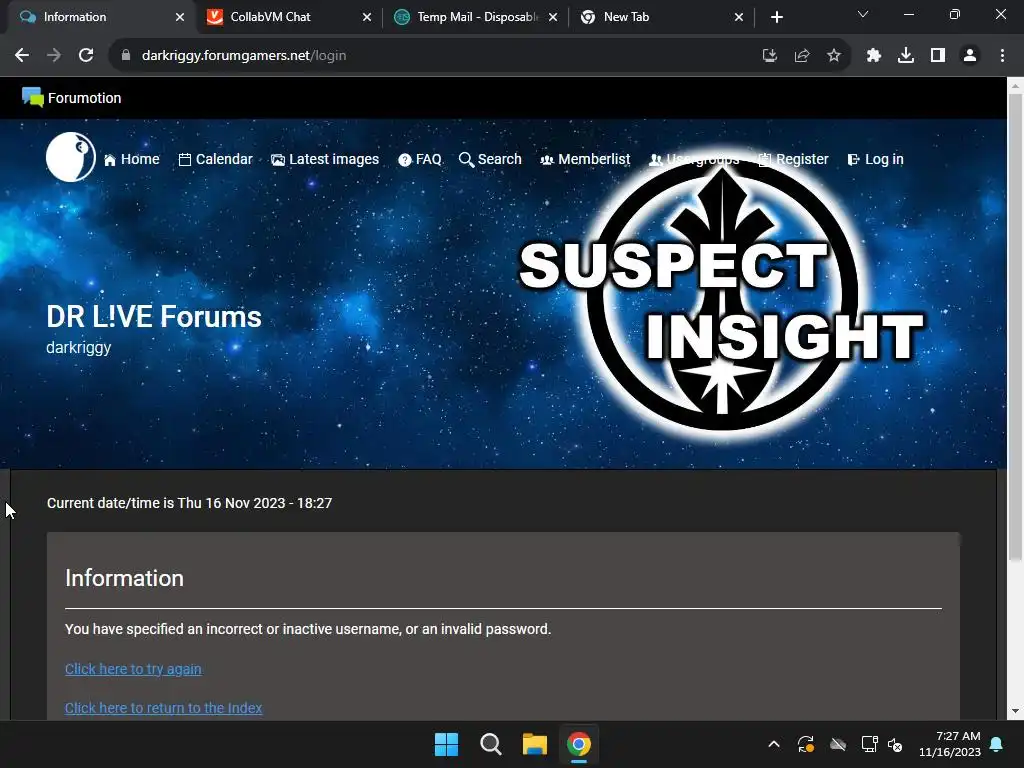Click the browser forward arrow
This screenshot has width=1024, height=768.
tap(54, 56)
